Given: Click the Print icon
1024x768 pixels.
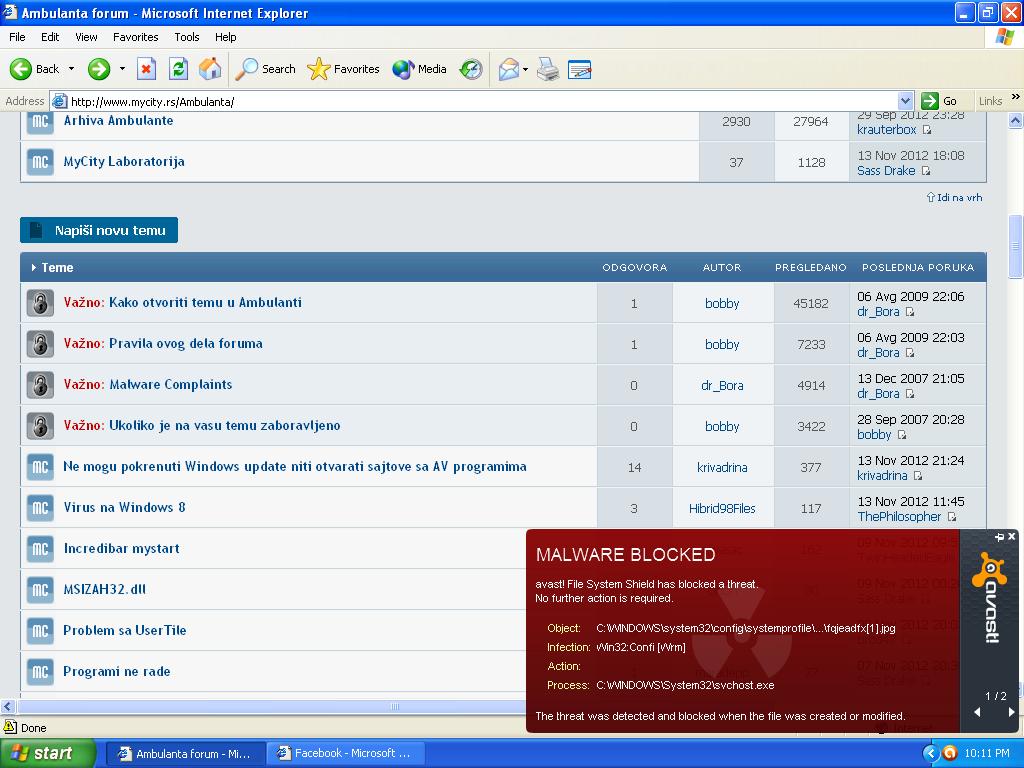Looking at the screenshot, I should tap(548, 69).
